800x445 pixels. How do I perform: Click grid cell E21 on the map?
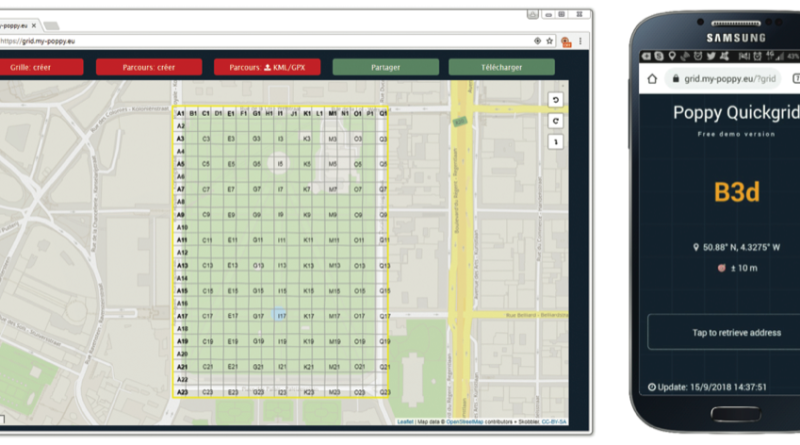pyautogui.click(x=233, y=366)
